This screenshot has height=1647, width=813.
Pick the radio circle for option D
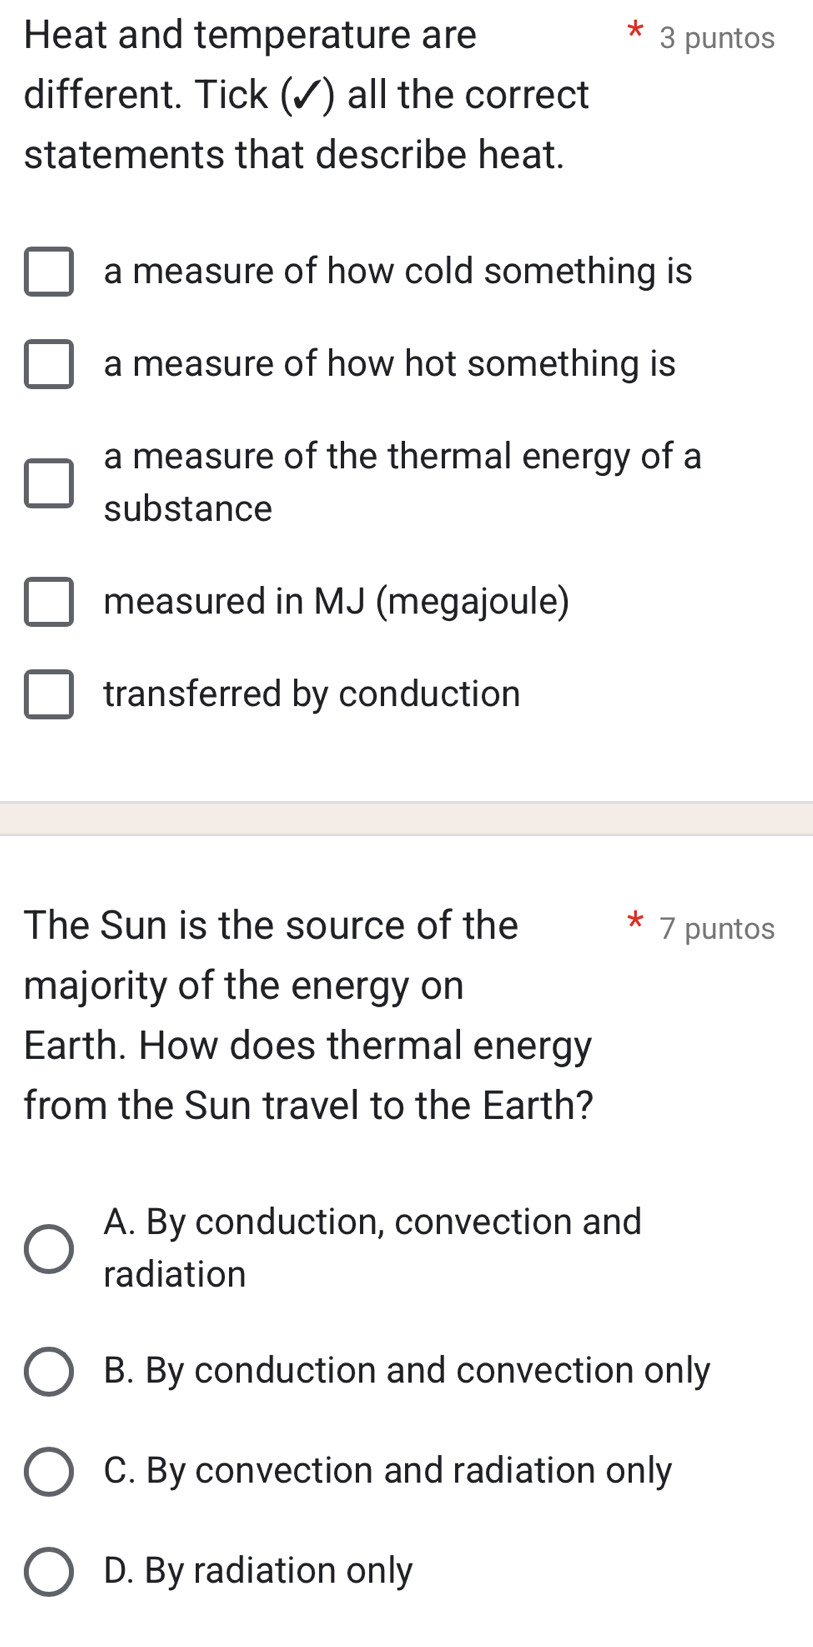tap(49, 1571)
